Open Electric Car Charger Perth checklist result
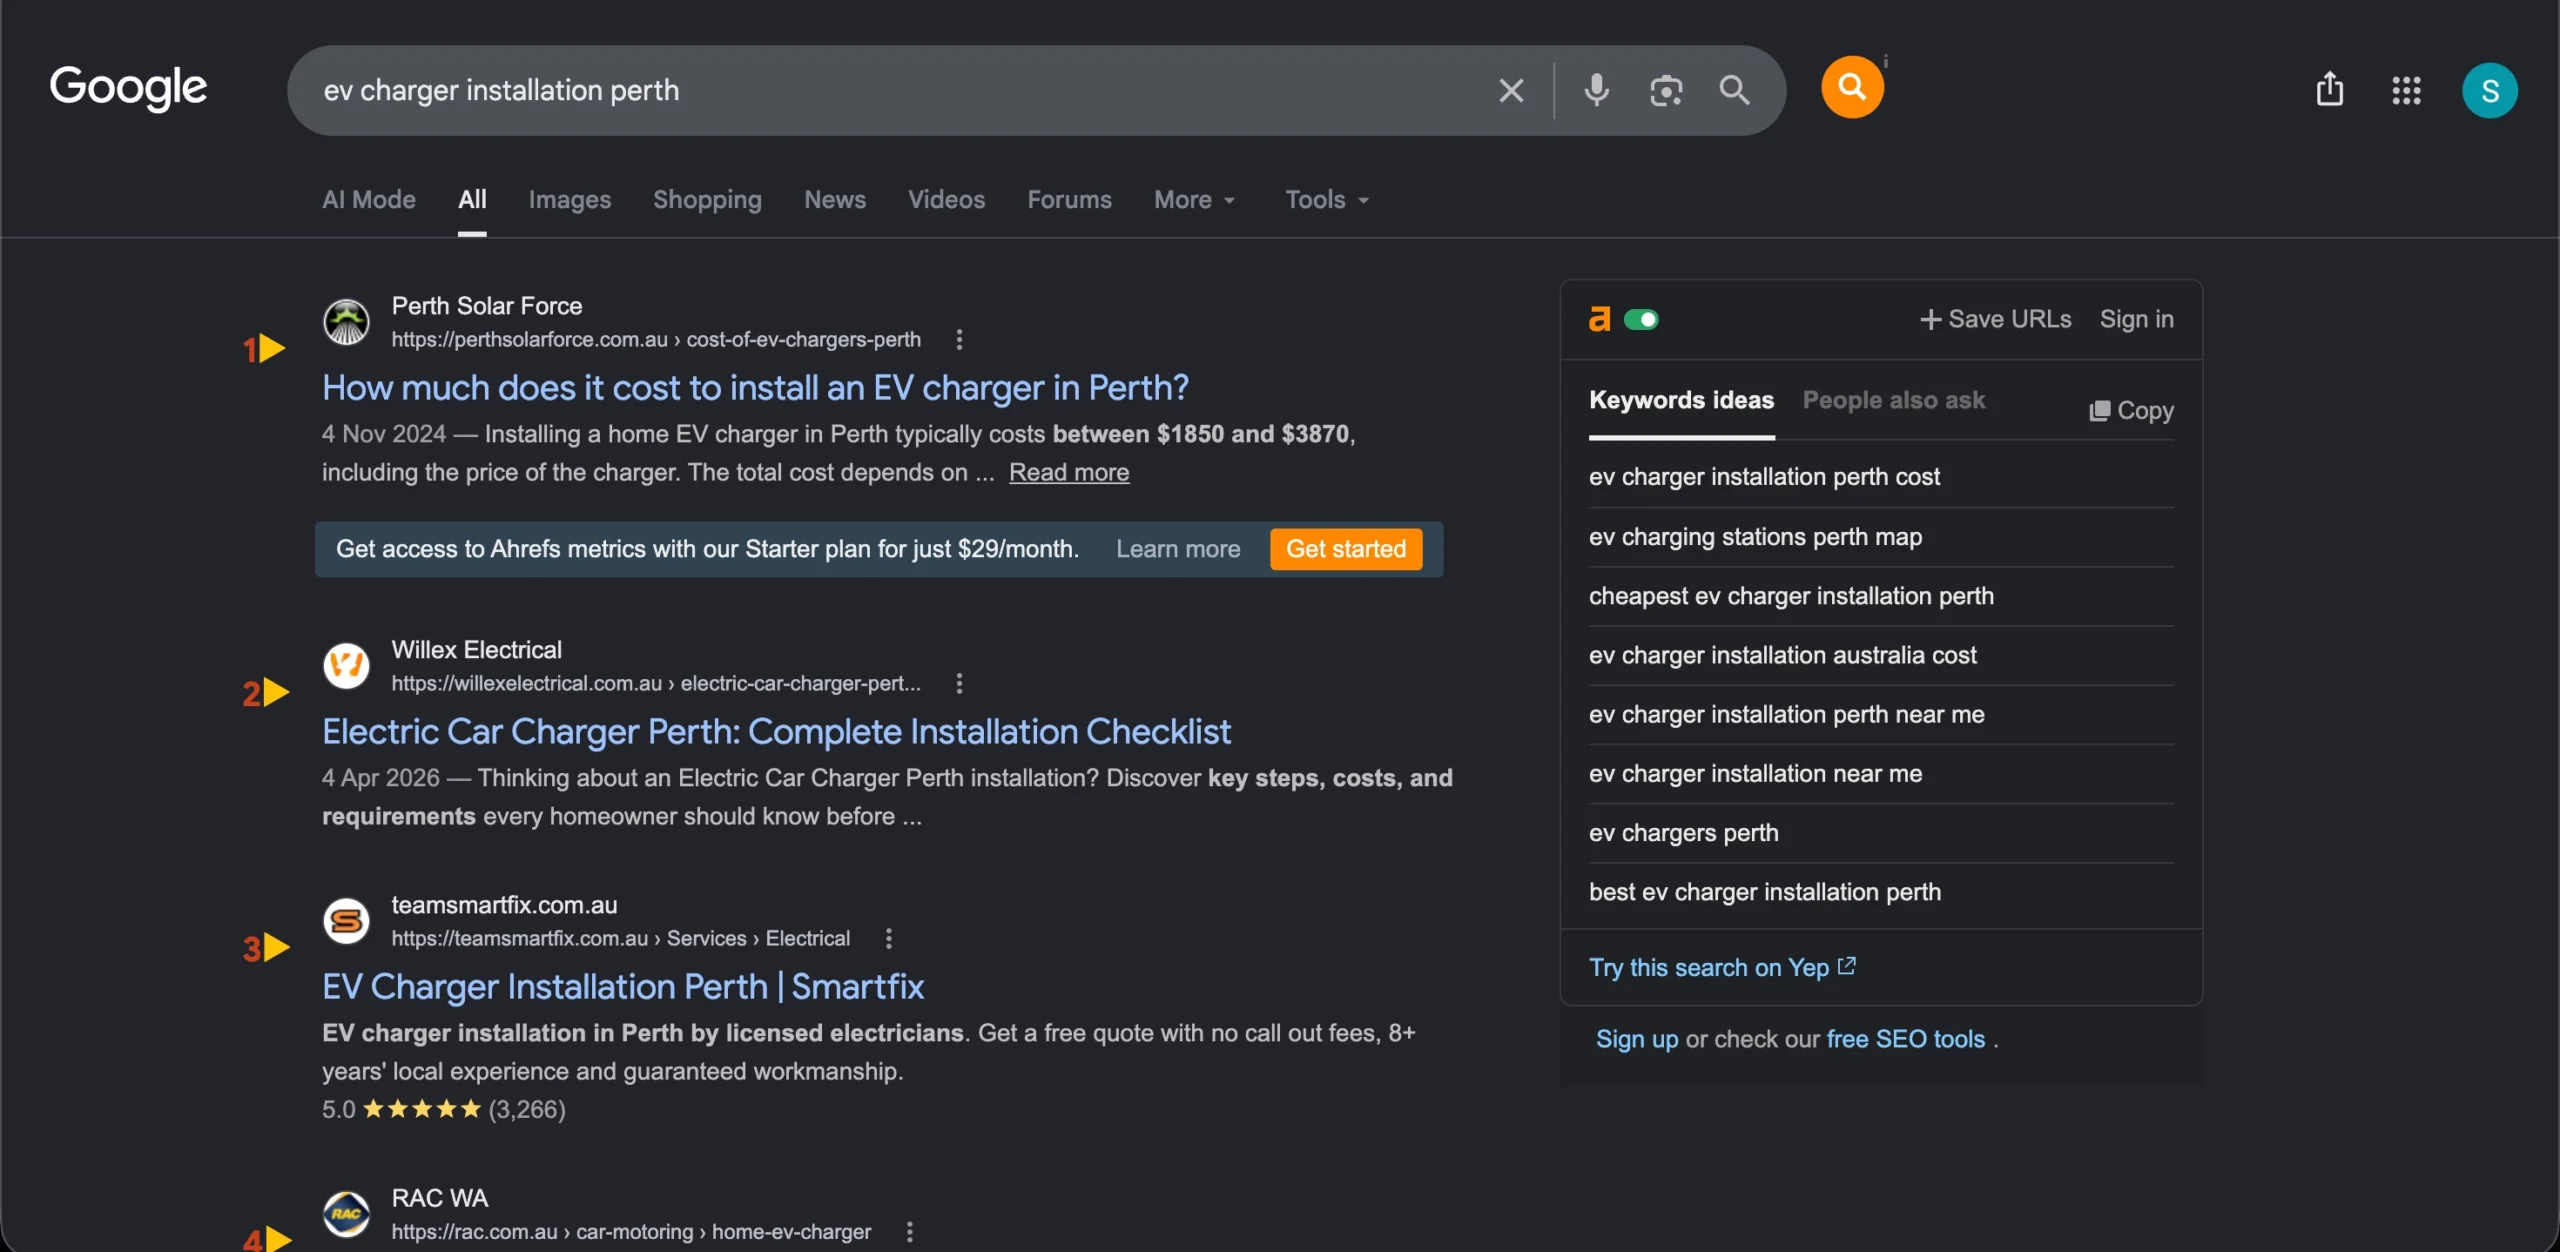 (x=776, y=732)
